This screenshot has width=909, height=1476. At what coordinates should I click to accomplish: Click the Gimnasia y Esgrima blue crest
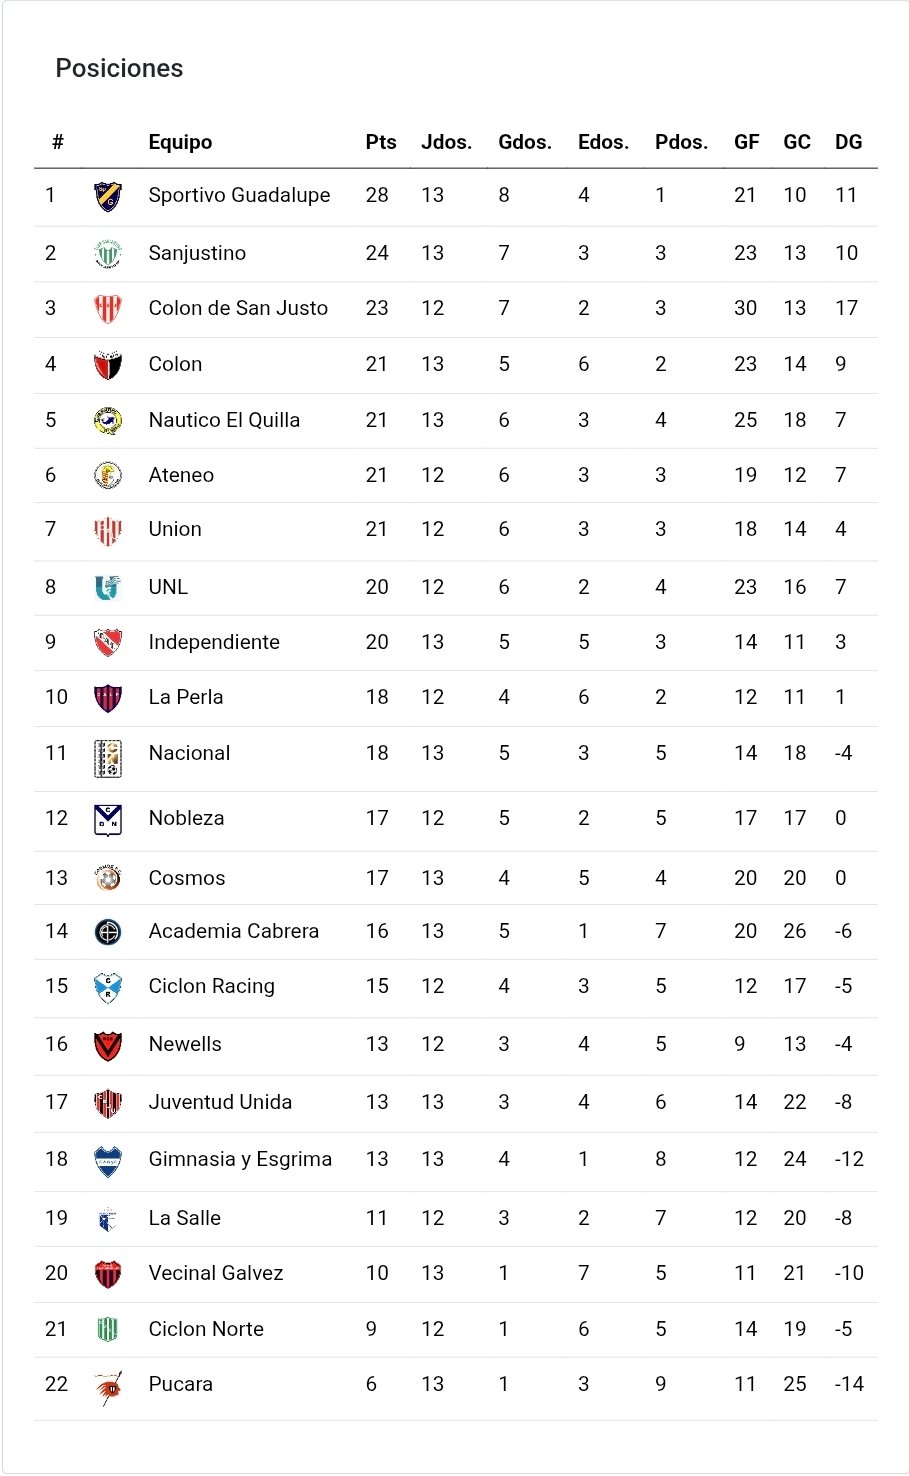pyautogui.click(x=108, y=1161)
